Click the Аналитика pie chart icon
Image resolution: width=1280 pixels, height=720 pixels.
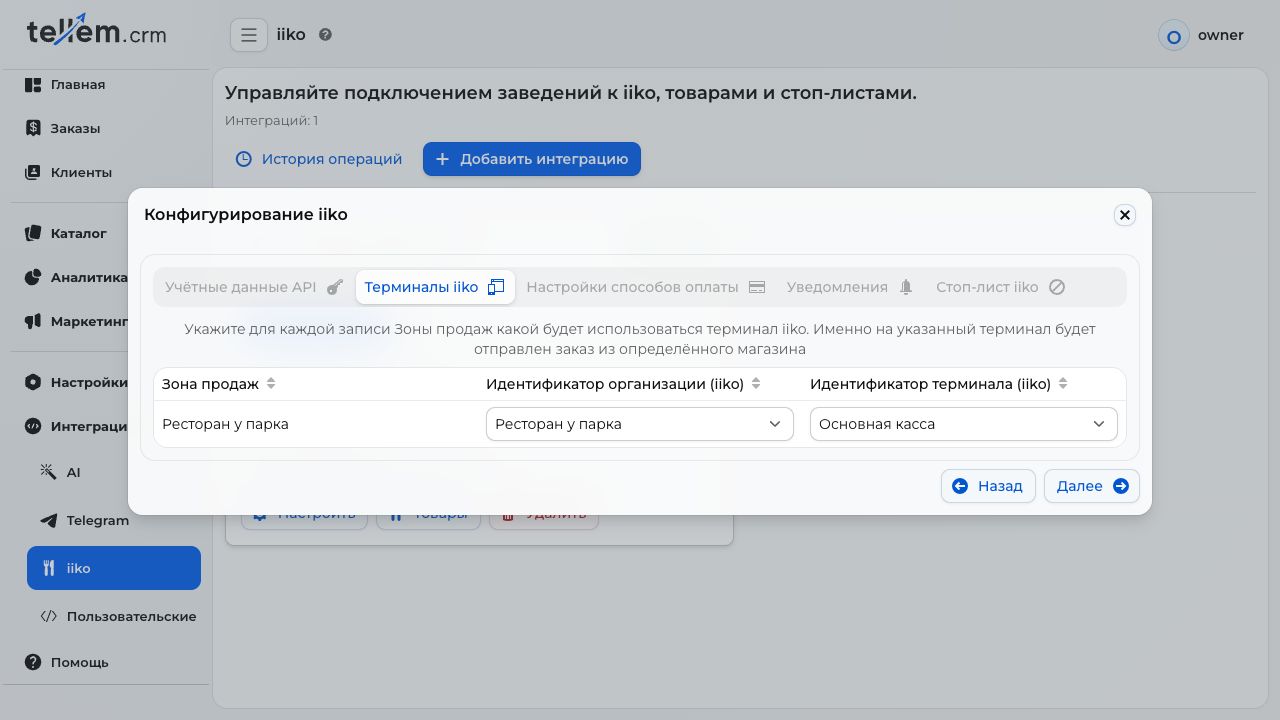point(33,277)
